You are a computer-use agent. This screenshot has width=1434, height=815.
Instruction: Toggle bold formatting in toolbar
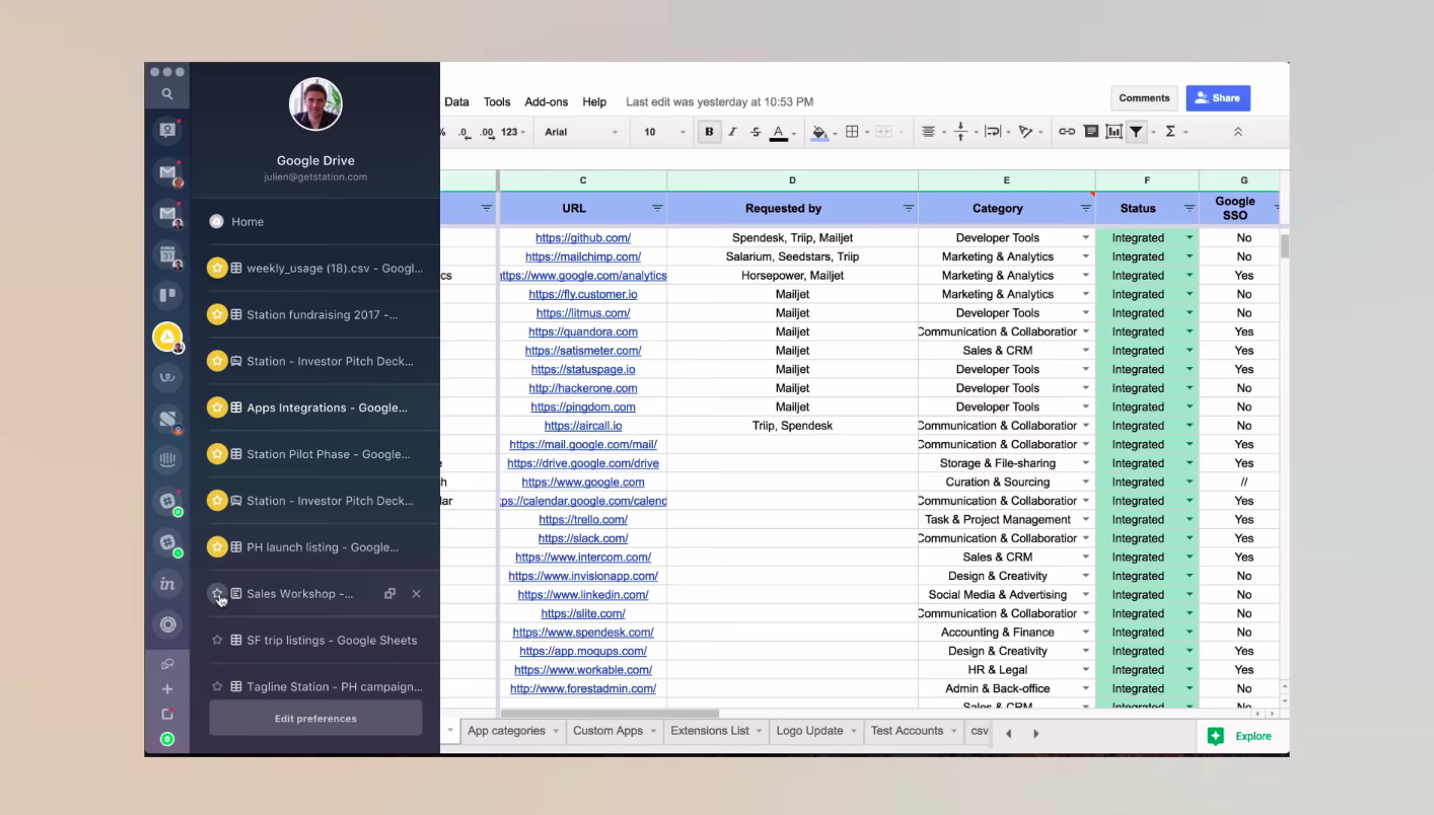coord(709,132)
